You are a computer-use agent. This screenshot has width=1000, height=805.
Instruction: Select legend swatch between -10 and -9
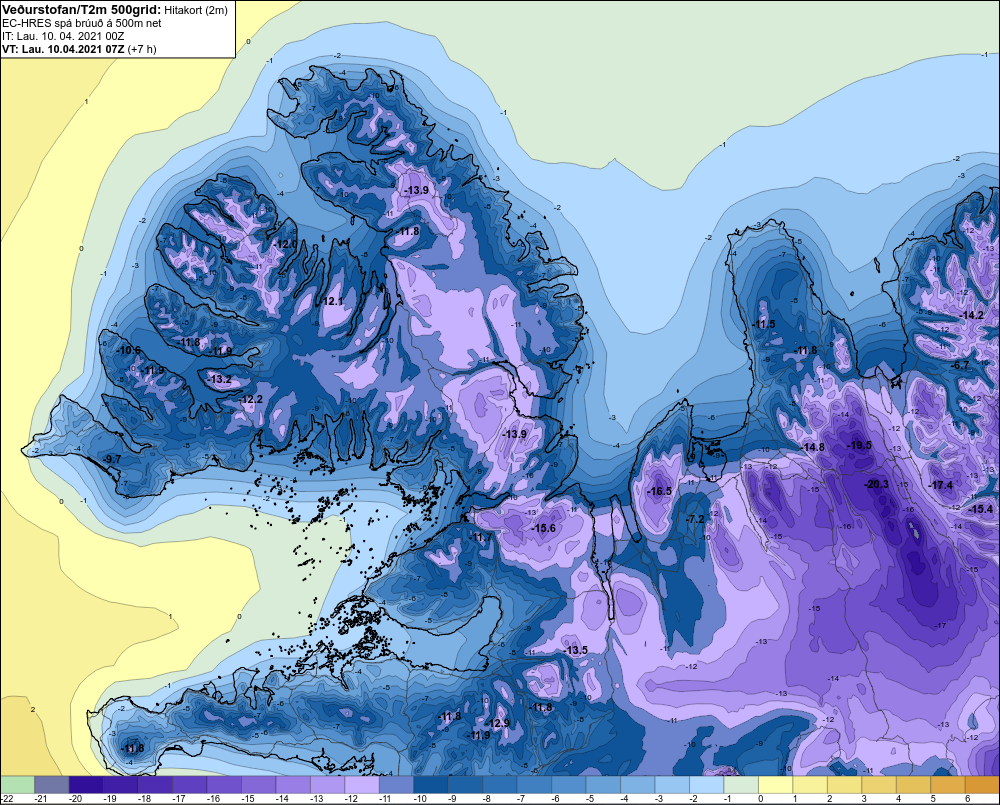point(430,785)
